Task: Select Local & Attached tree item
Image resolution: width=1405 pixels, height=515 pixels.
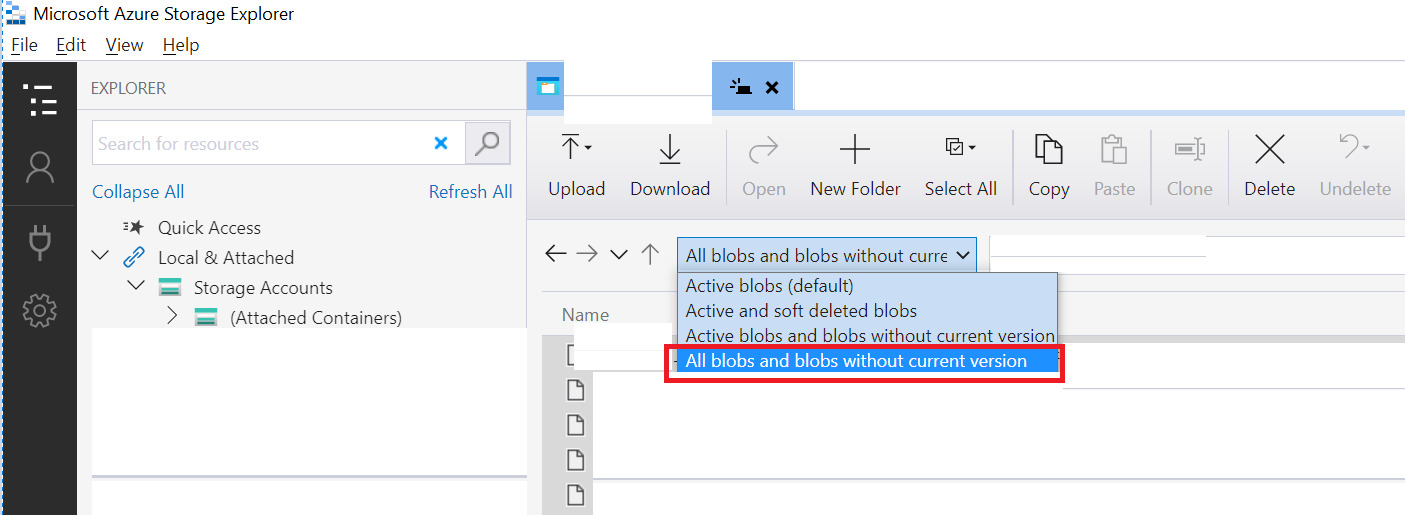Action: pos(226,257)
